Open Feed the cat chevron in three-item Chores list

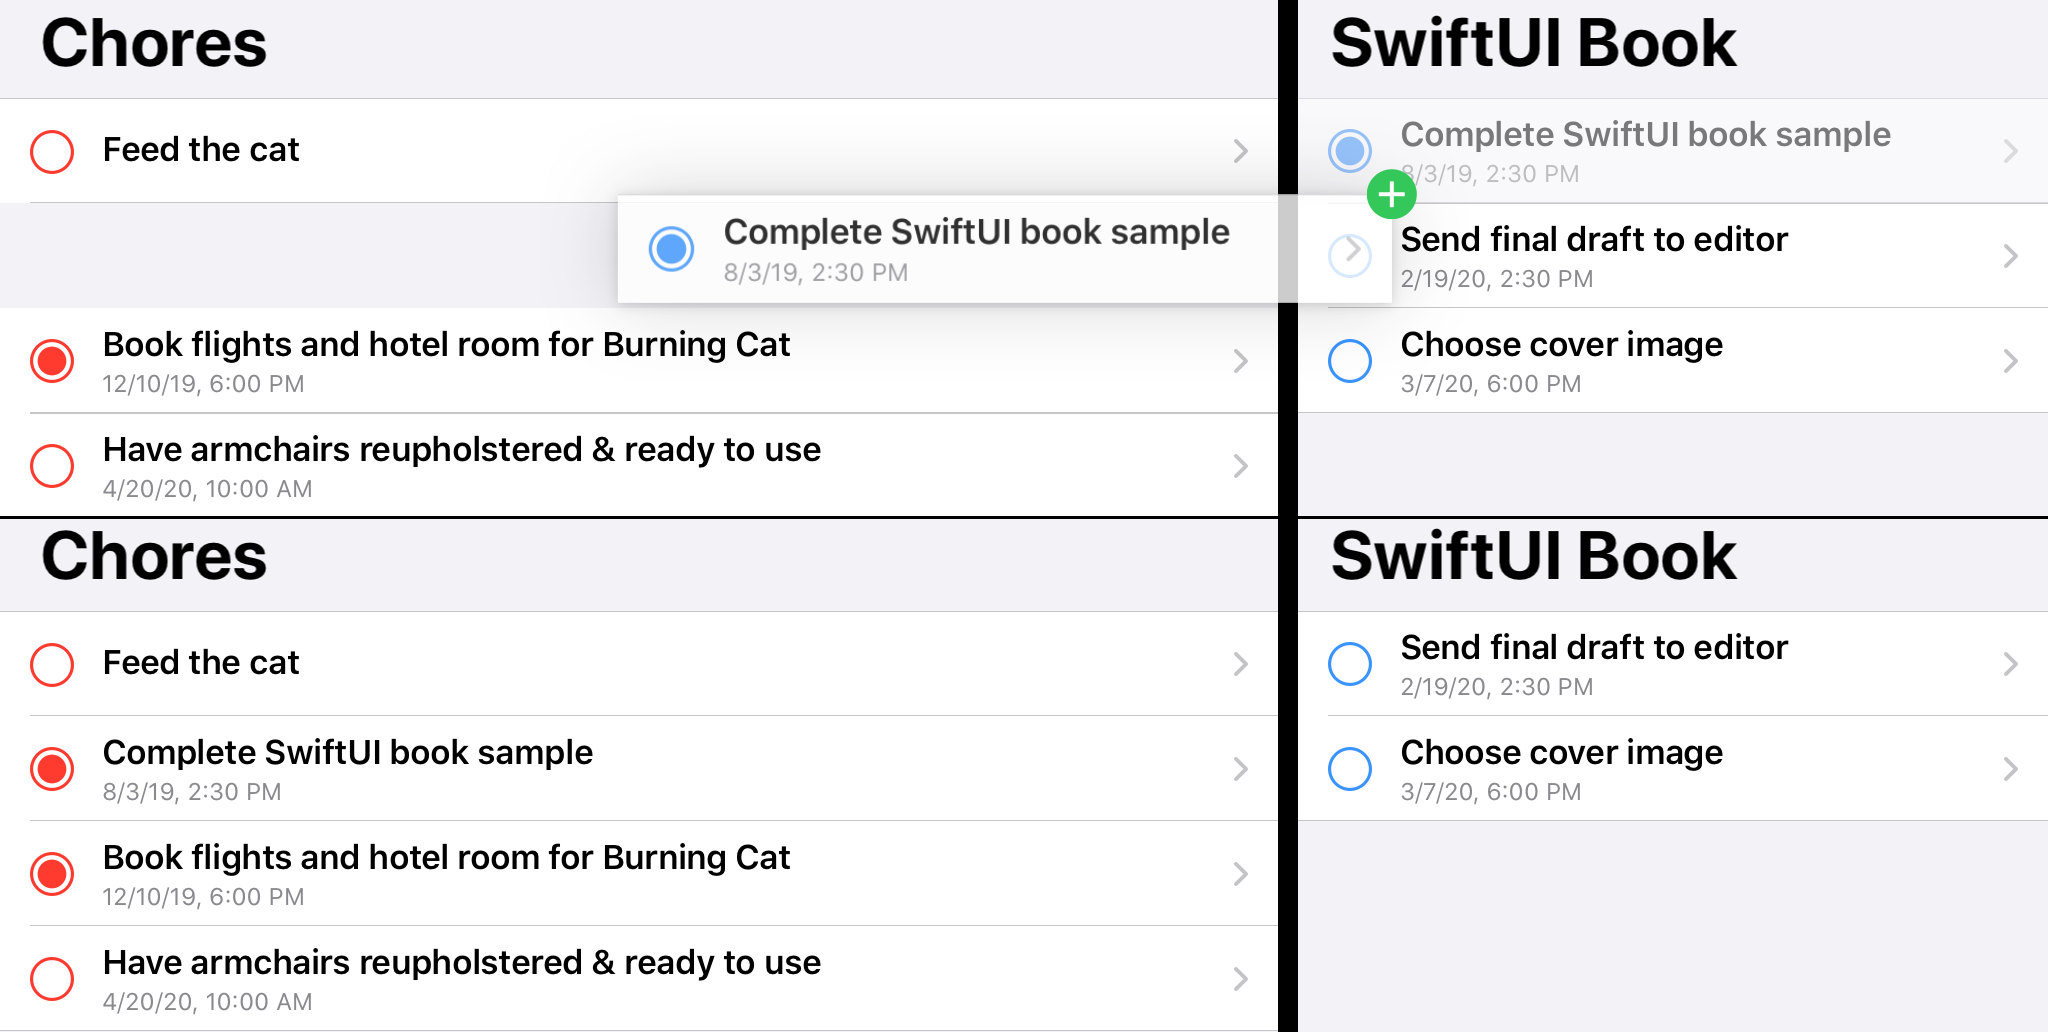1240,151
